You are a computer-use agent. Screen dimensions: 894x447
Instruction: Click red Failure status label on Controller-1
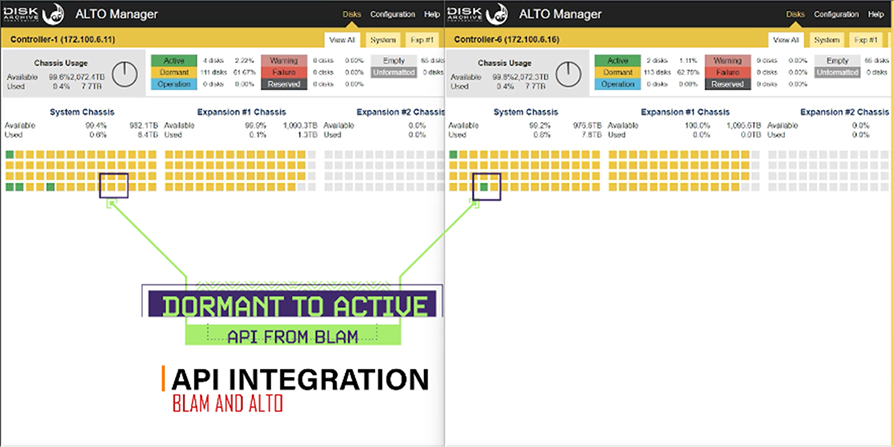283,72
